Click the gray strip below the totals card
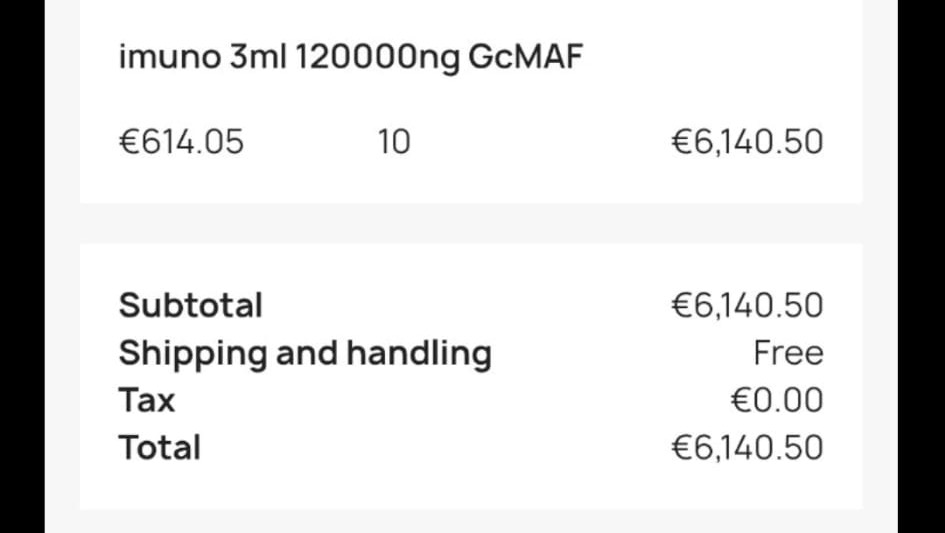The height and width of the screenshot is (533, 945). coord(470,521)
